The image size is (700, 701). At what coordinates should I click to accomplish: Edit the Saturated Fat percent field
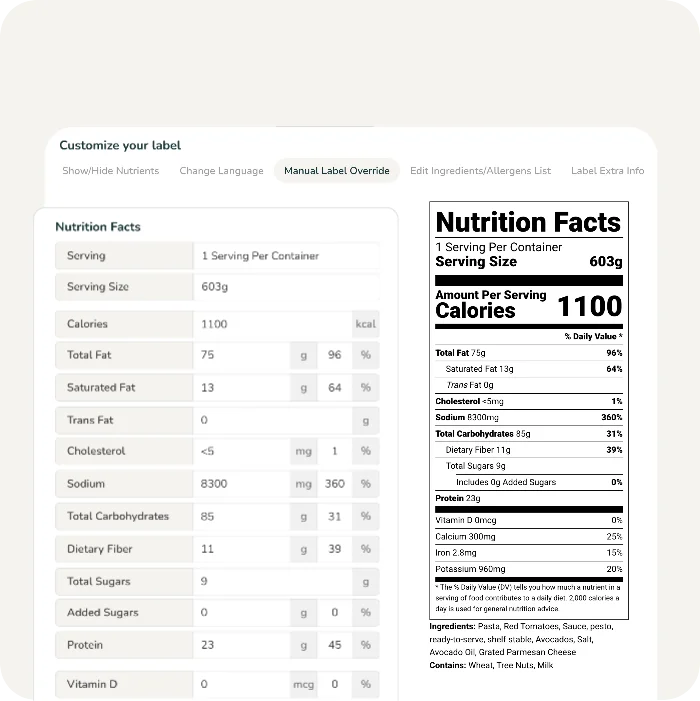click(335, 388)
